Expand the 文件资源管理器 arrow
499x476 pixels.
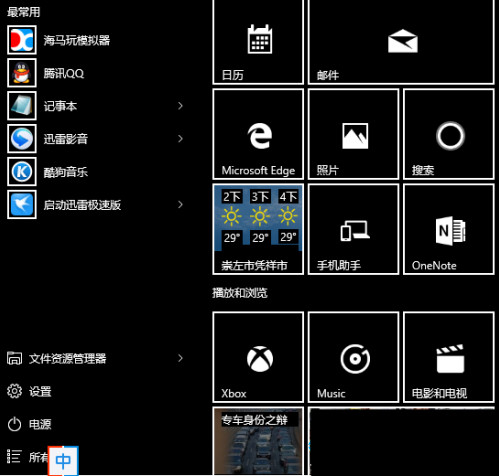click(180, 358)
